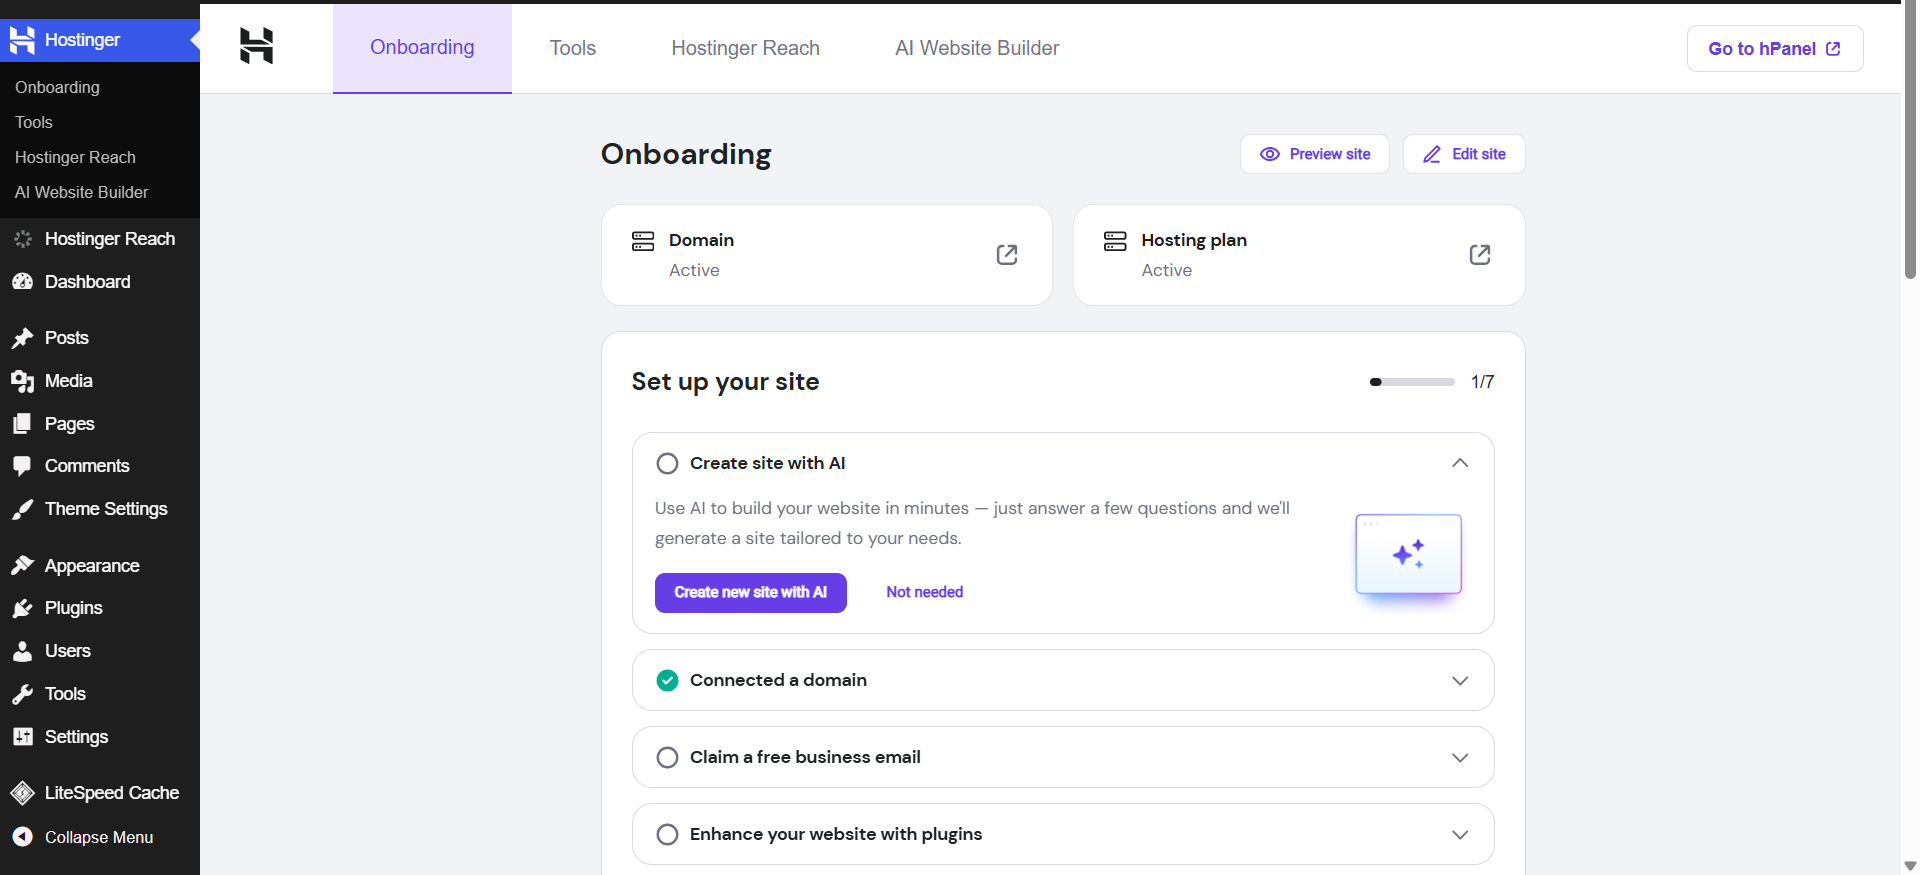Open the AI Website Builder tab
Viewport: 1920px width, 875px height.
point(977,48)
